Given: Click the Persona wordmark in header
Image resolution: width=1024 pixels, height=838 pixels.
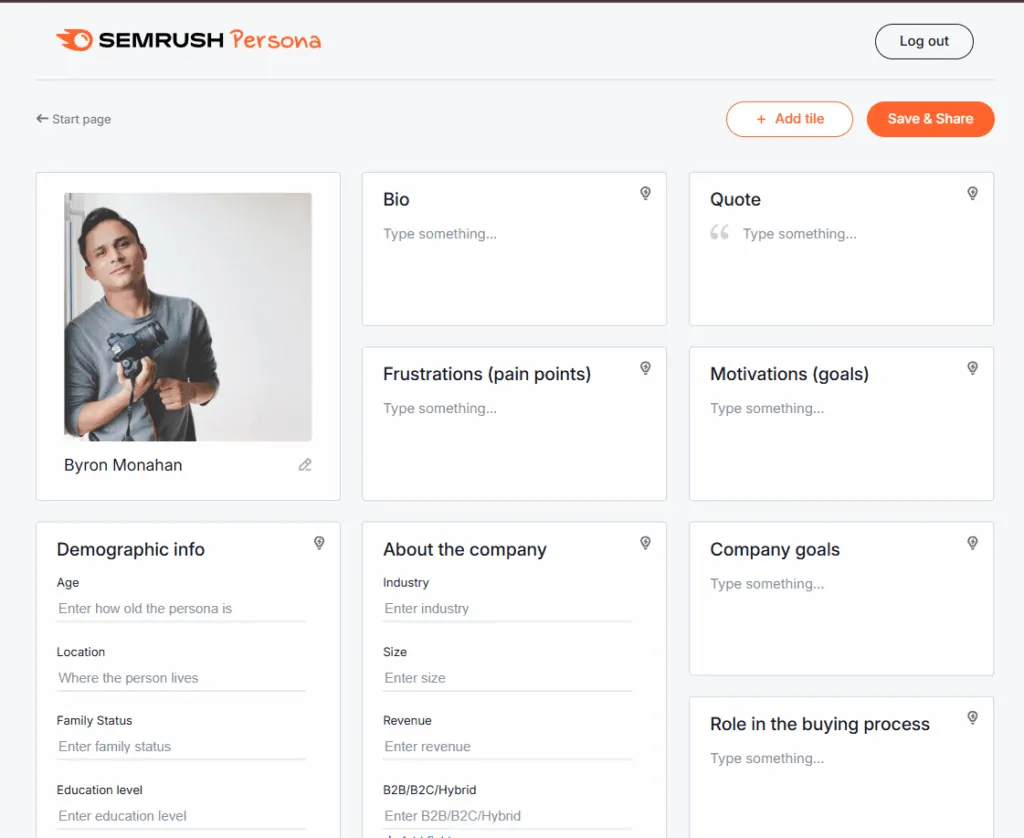Looking at the screenshot, I should (x=276, y=40).
